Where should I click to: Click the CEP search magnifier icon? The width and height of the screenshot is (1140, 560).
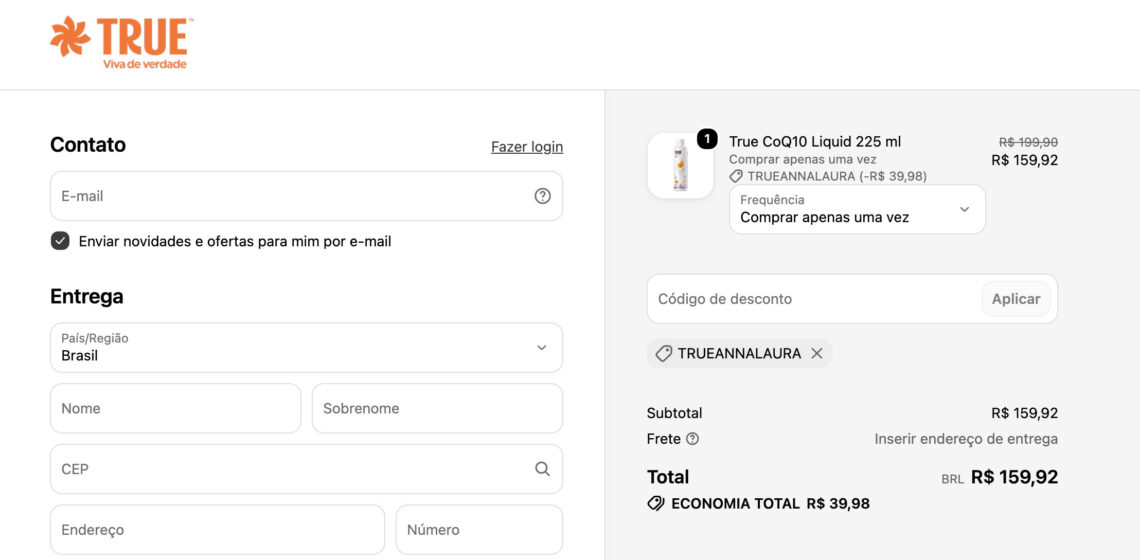[542, 469]
